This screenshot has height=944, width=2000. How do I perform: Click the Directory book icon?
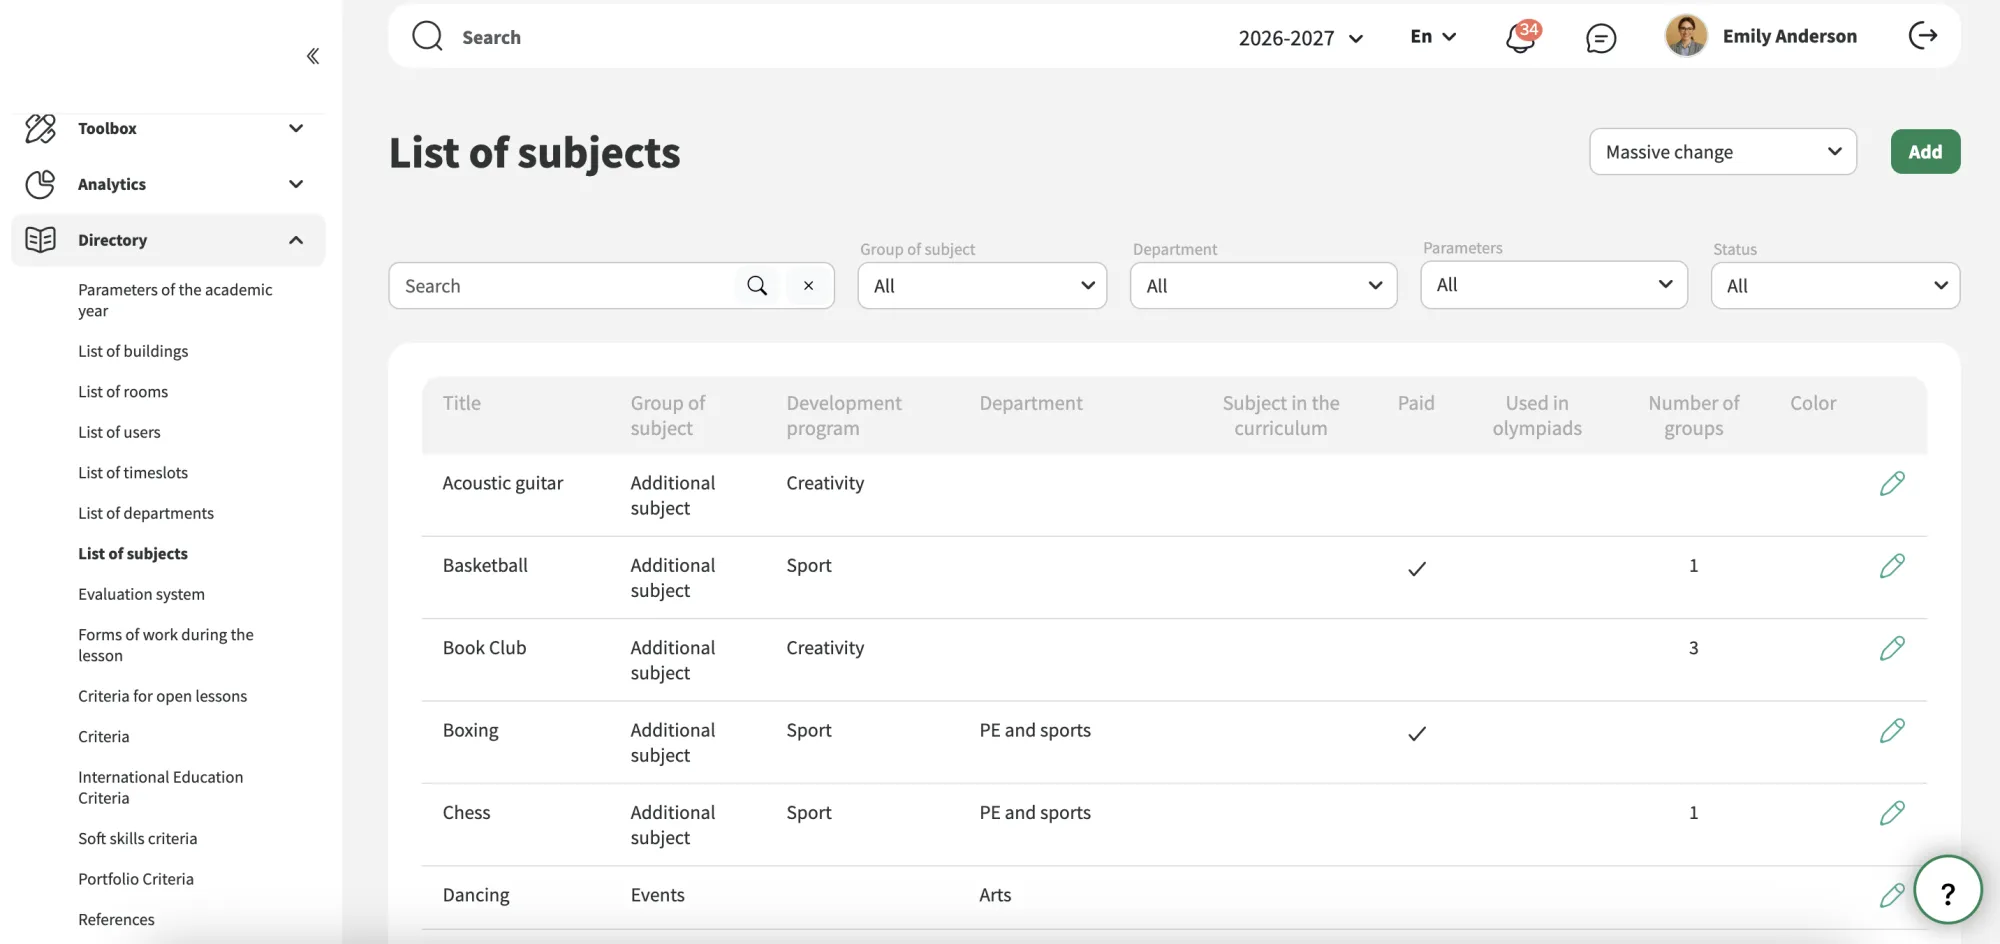tap(40, 240)
